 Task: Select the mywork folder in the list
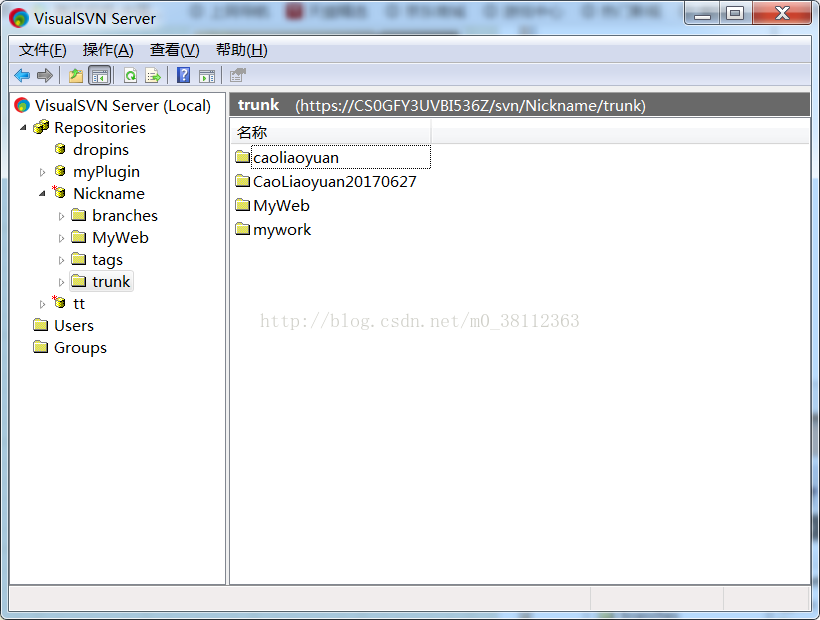point(282,230)
